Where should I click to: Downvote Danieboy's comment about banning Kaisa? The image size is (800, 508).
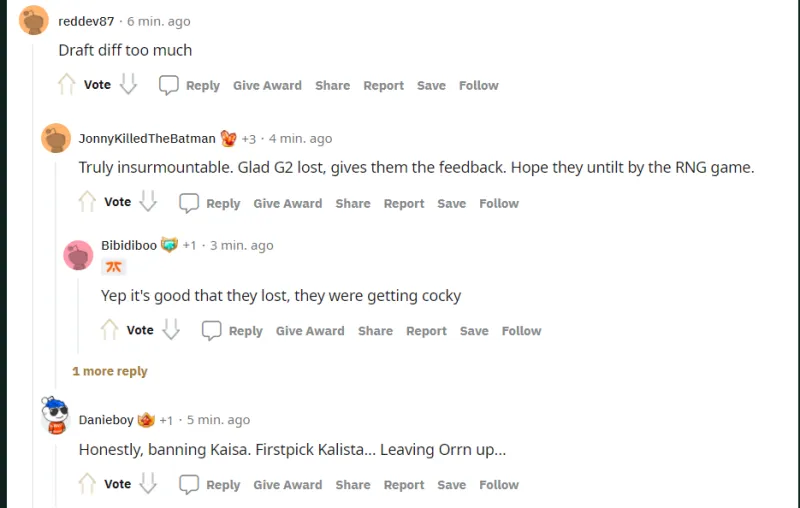pyautogui.click(x=148, y=484)
